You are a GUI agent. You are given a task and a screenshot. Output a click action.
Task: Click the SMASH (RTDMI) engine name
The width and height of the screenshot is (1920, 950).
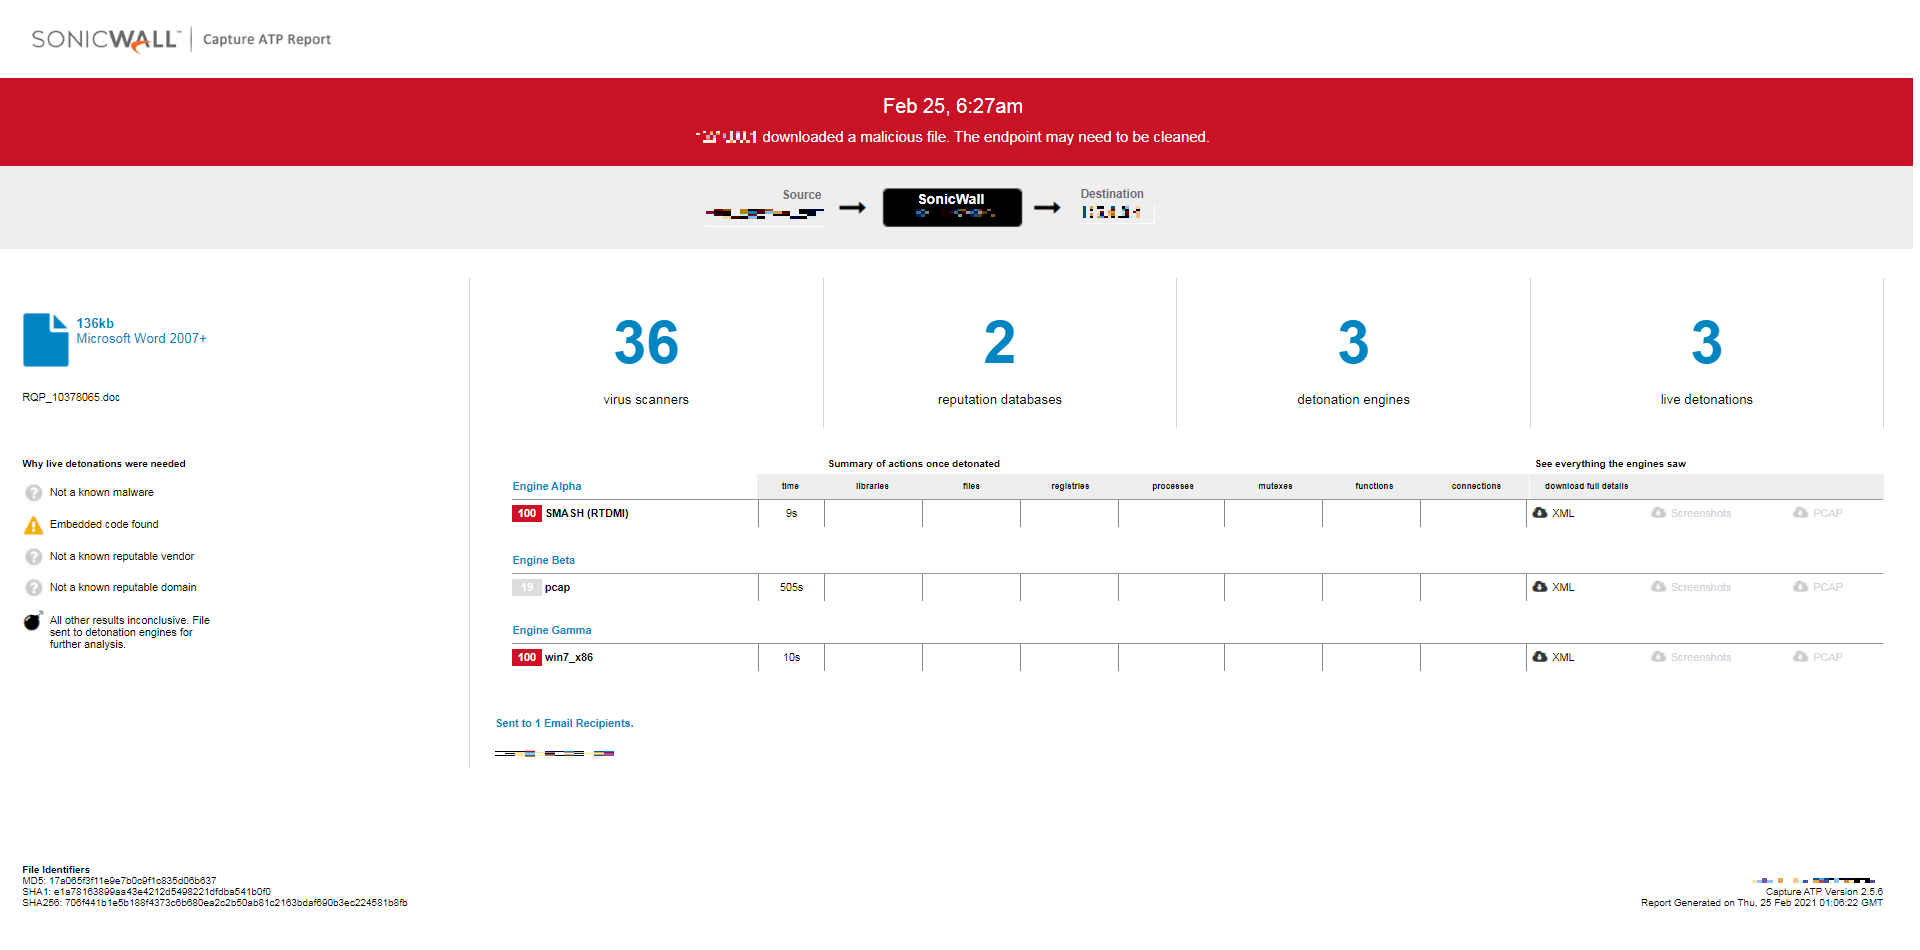click(587, 514)
